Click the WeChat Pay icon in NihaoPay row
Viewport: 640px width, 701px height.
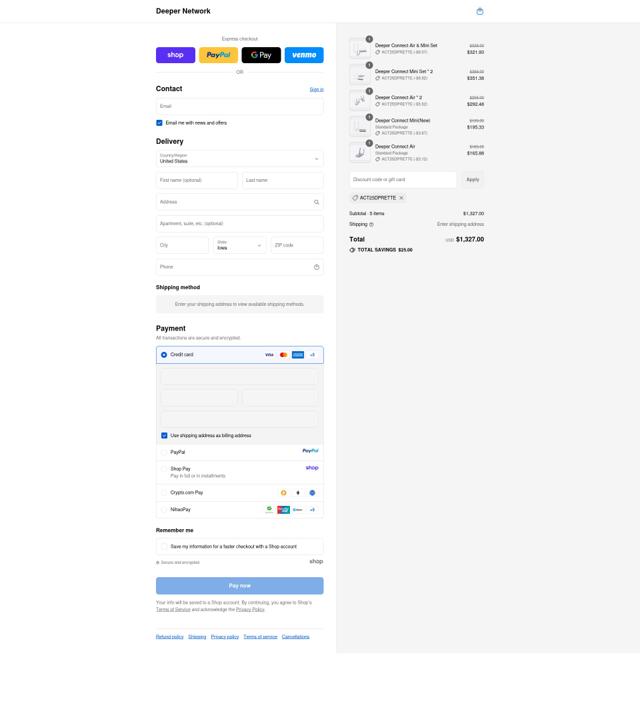(x=269, y=510)
